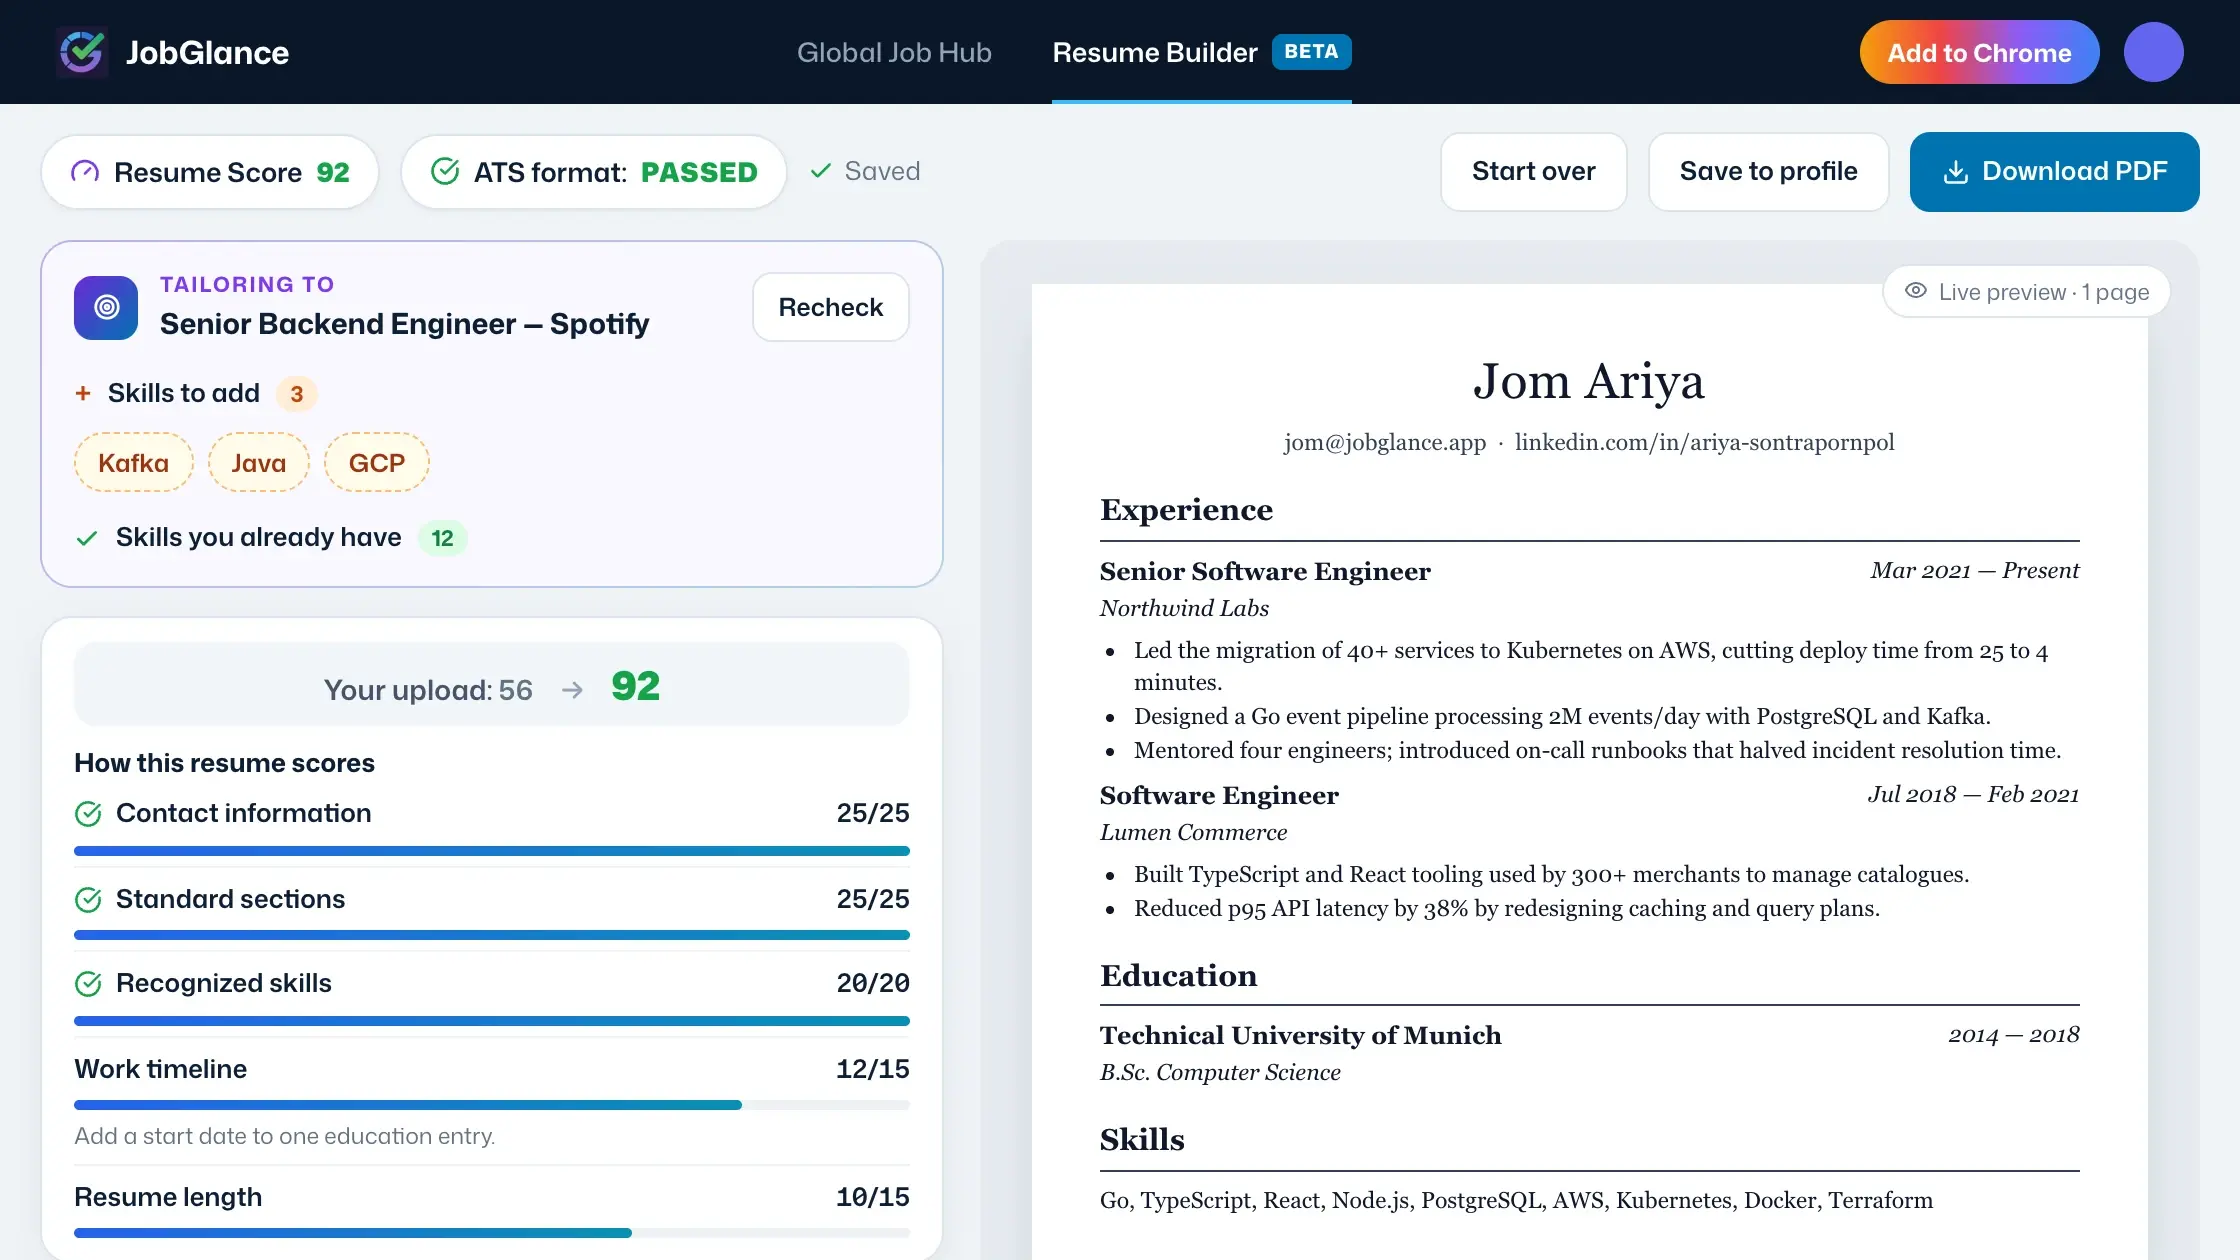Click the JobGlance logo icon
Image resolution: width=2240 pixels, height=1260 pixels.
click(x=82, y=52)
